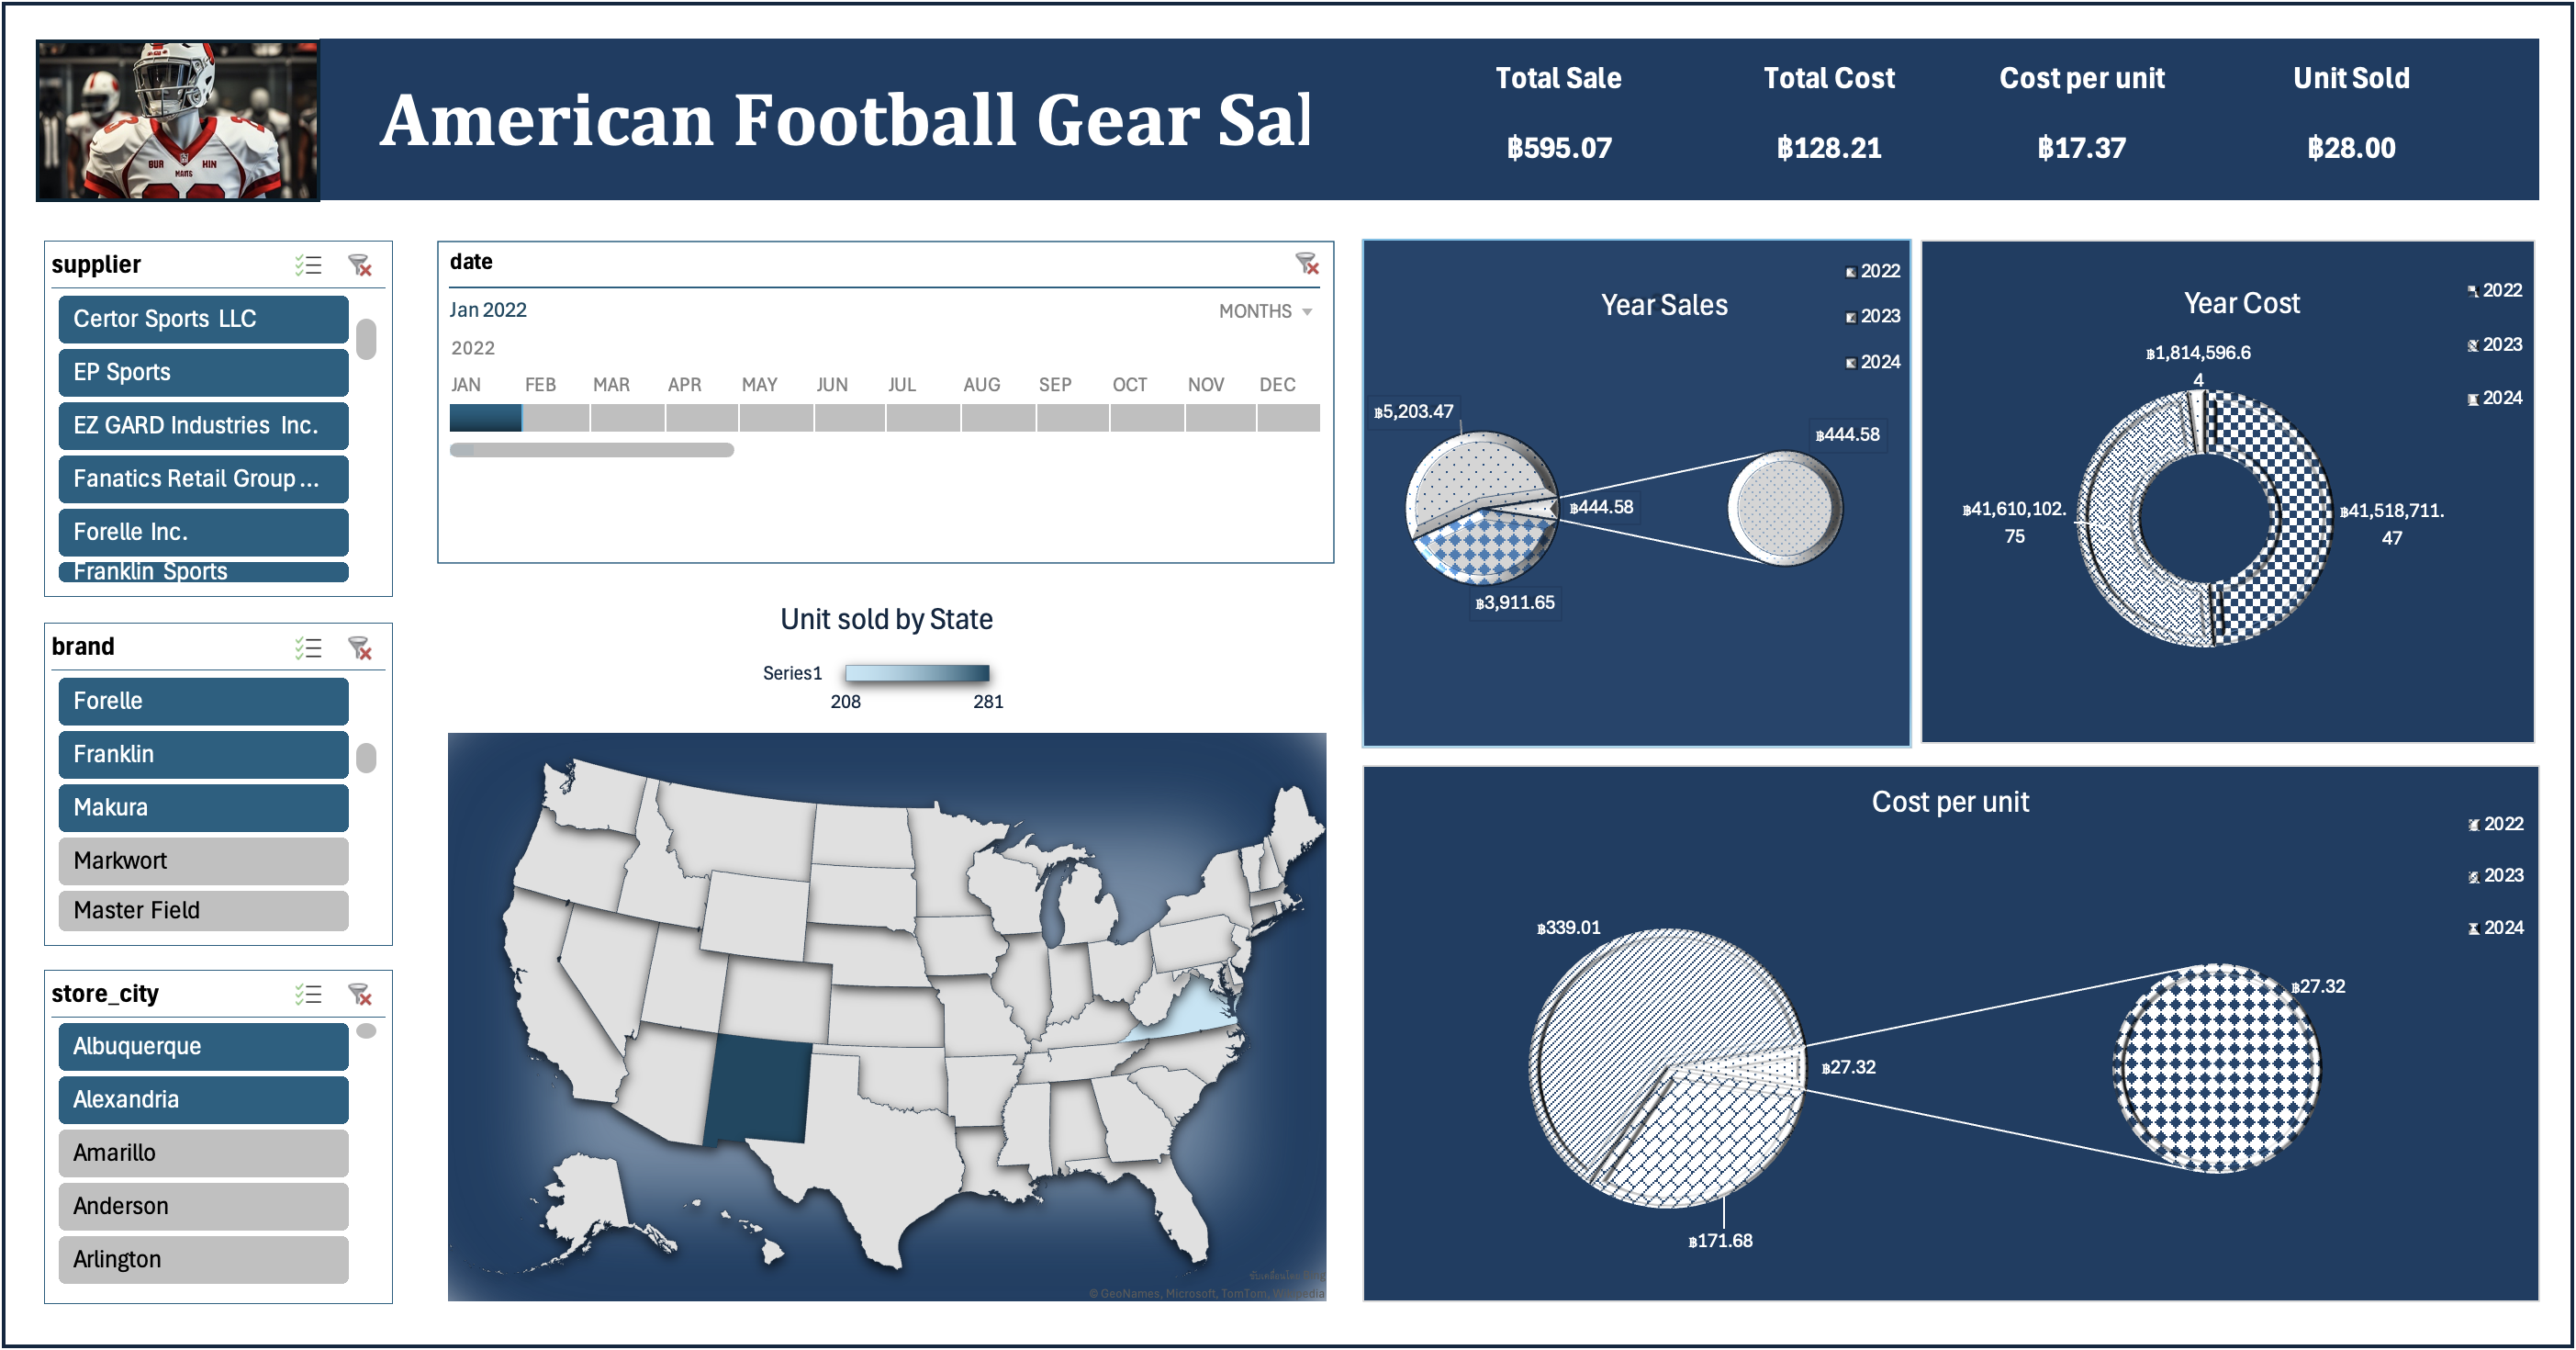Enable multi-select on supplier slicer
The image size is (2576, 1350).
tap(308, 265)
